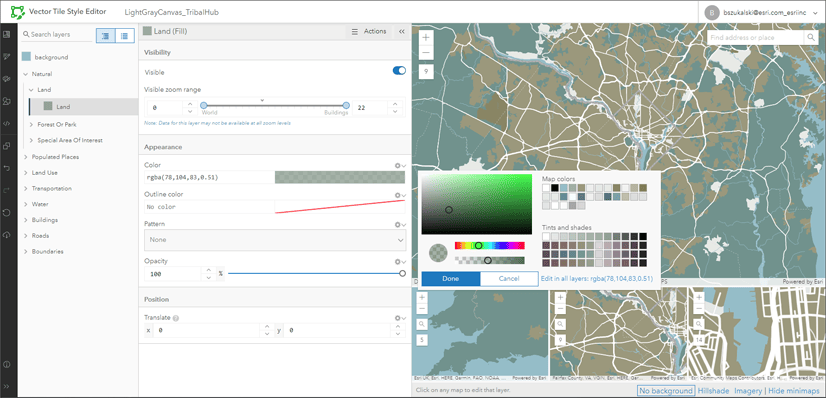
Task: Collapse the Natural layer group
Action: 25,74
